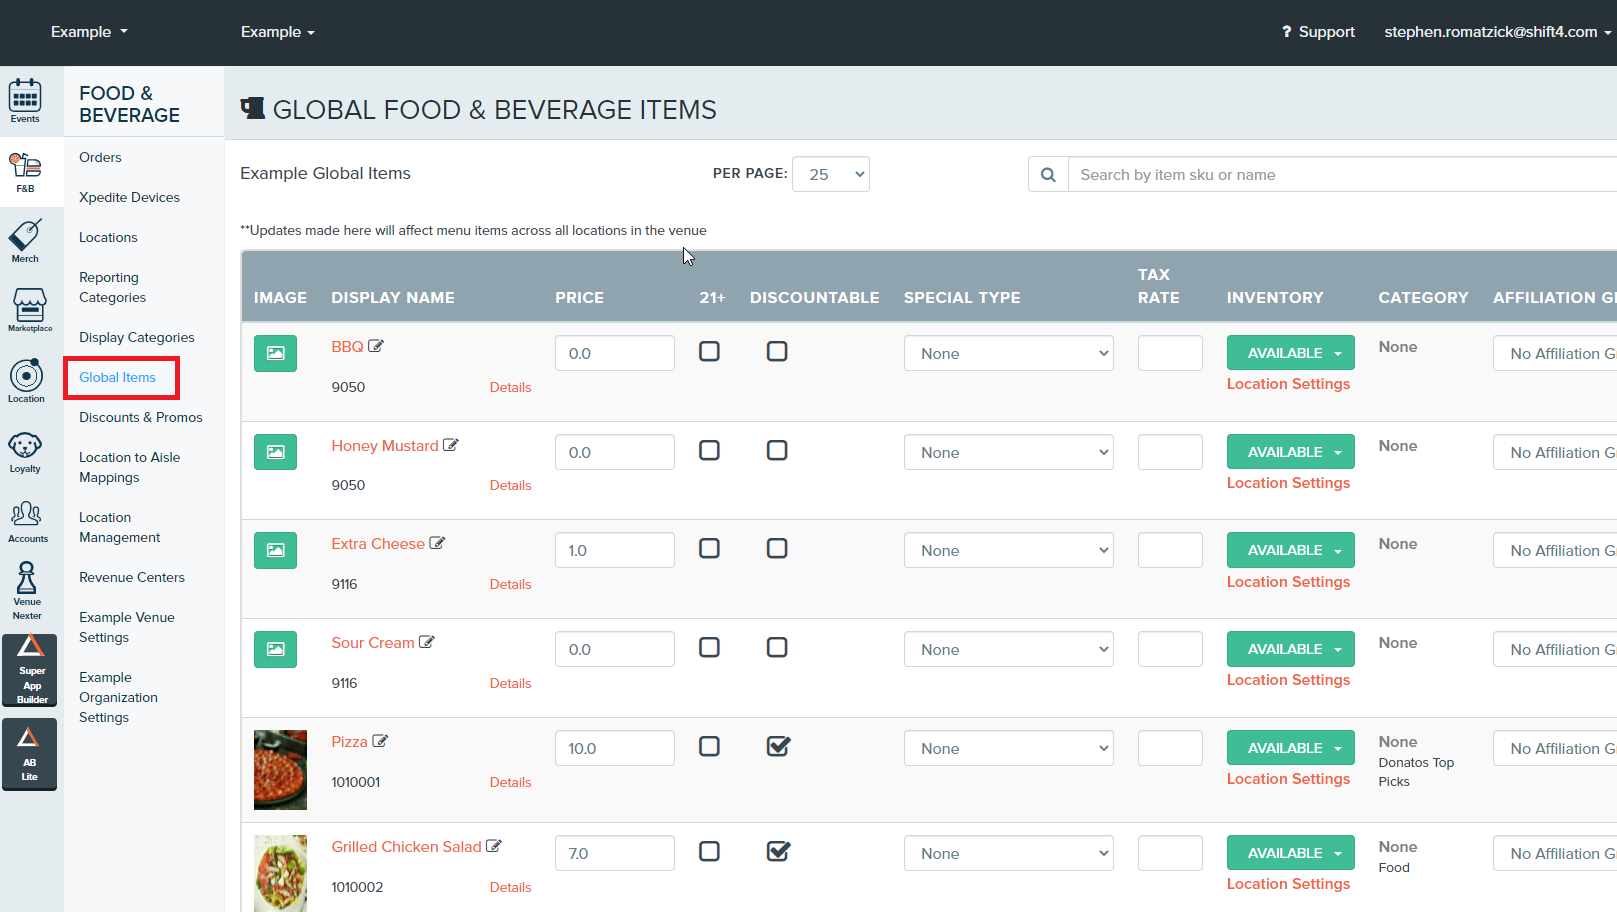Open Revenue Centers in the sidebar
The height and width of the screenshot is (912, 1617).
pos(132,577)
